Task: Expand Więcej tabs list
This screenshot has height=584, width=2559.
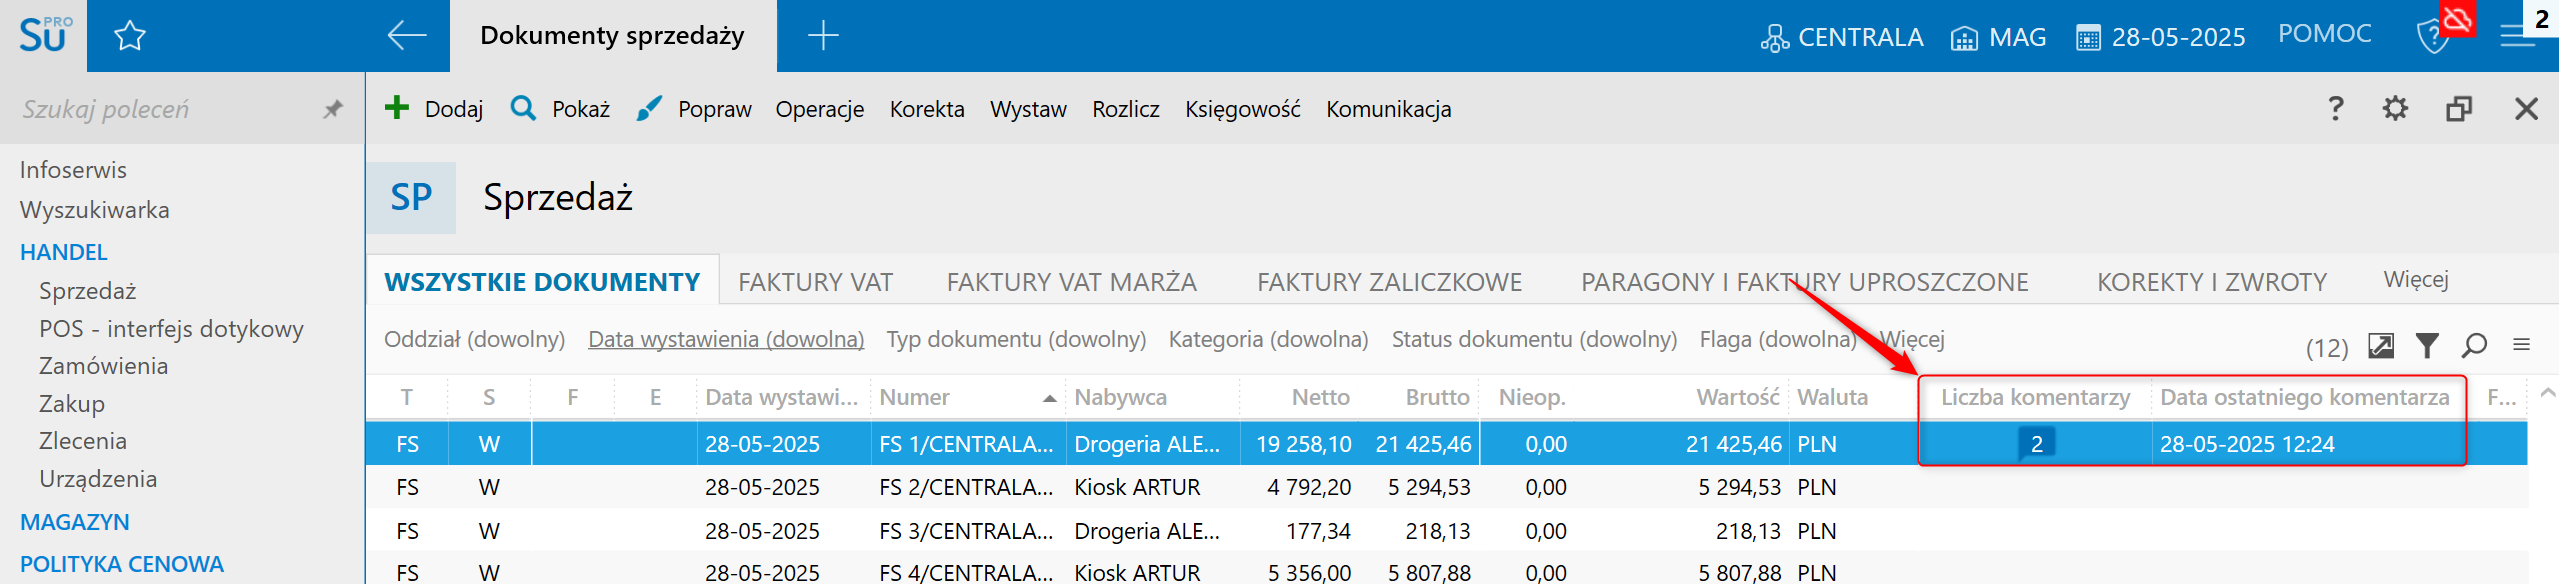Action: click(2415, 280)
